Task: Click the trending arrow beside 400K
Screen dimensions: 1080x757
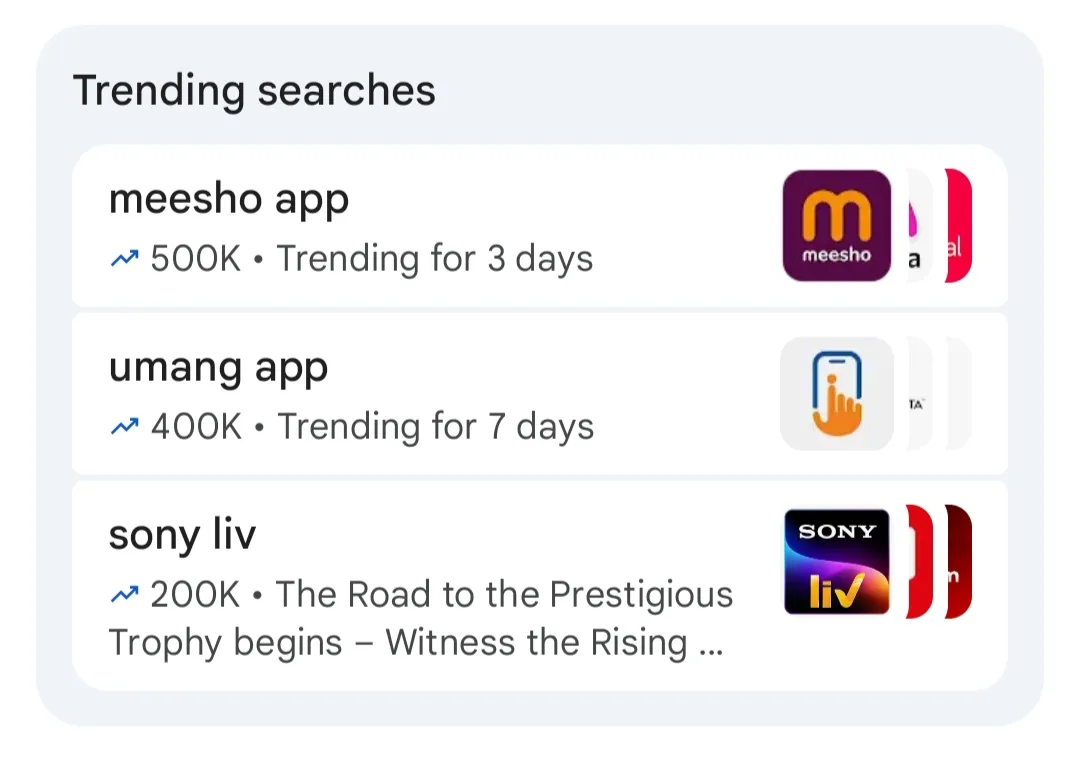Action: click(123, 425)
